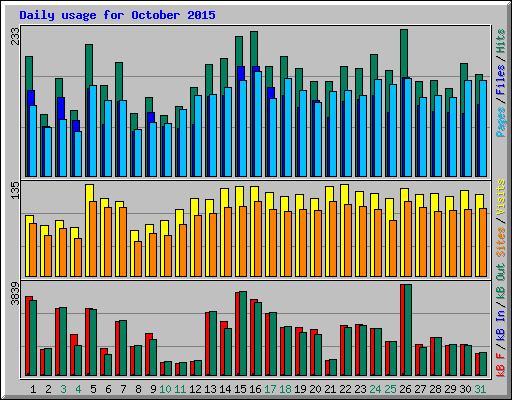Select day label '20' on the x-axis
This screenshot has height=400, width=512.
tap(315, 389)
